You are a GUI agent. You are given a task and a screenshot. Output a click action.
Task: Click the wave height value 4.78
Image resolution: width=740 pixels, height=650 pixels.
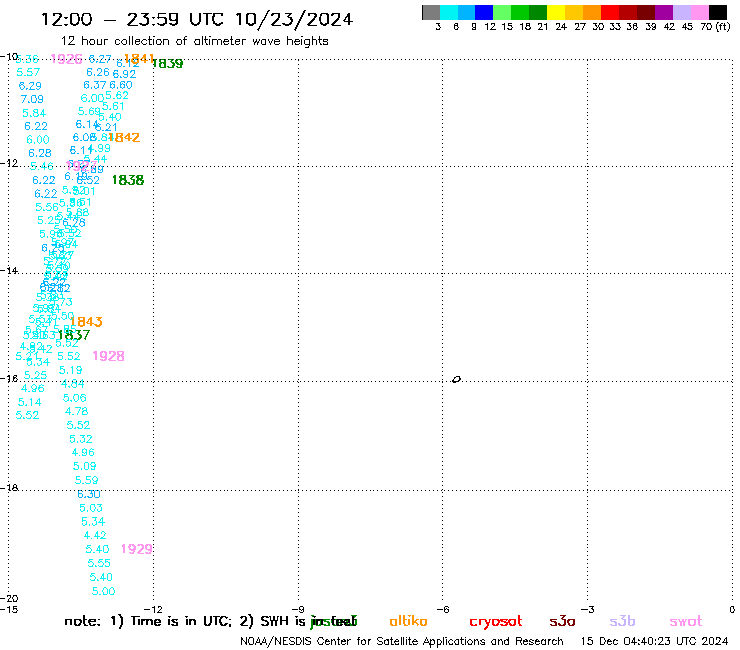click(x=76, y=411)
